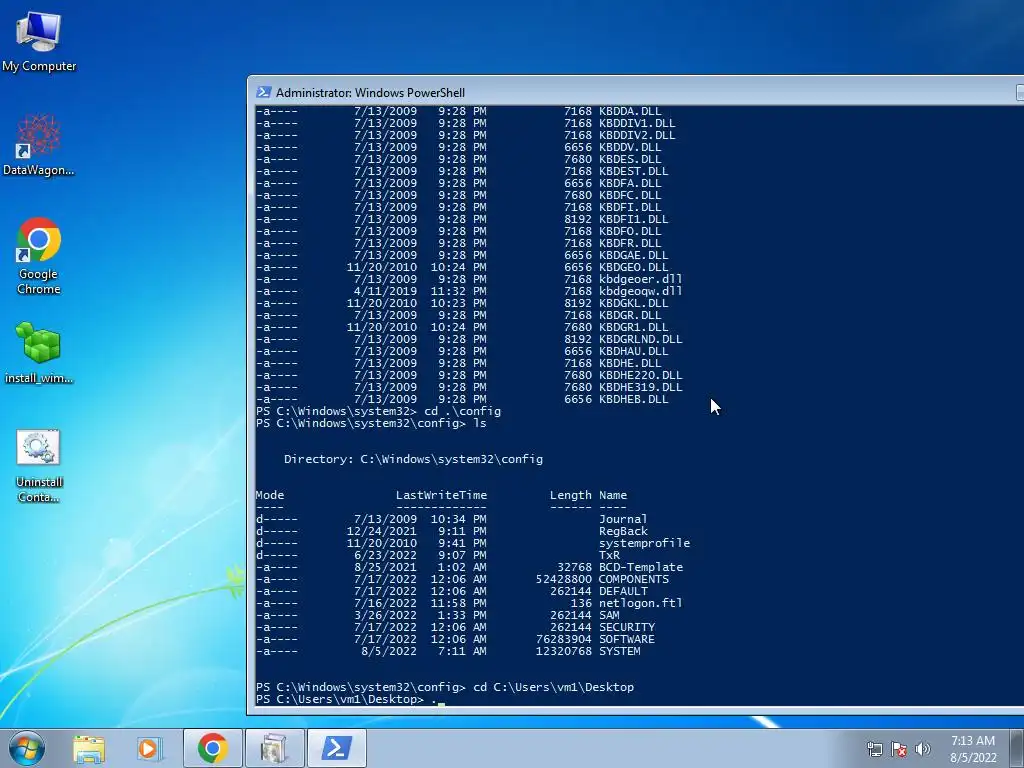Open the volume speaker tray icon

[x=923, y=750]
